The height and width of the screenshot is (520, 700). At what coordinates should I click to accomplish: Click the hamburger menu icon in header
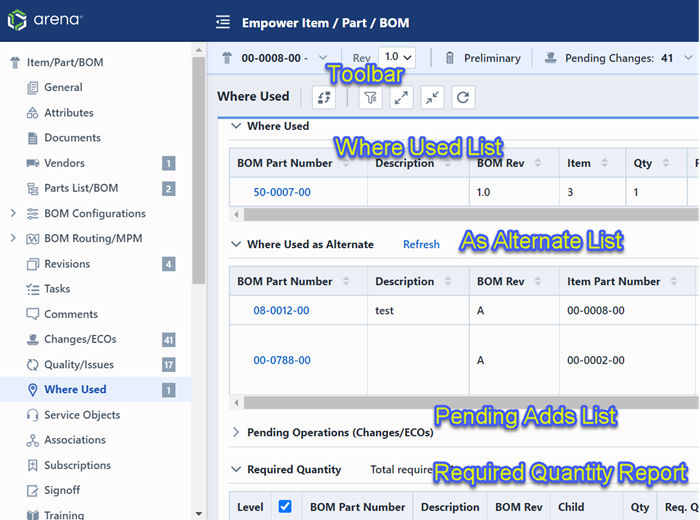pyautogui.click(x=223, y=22)
